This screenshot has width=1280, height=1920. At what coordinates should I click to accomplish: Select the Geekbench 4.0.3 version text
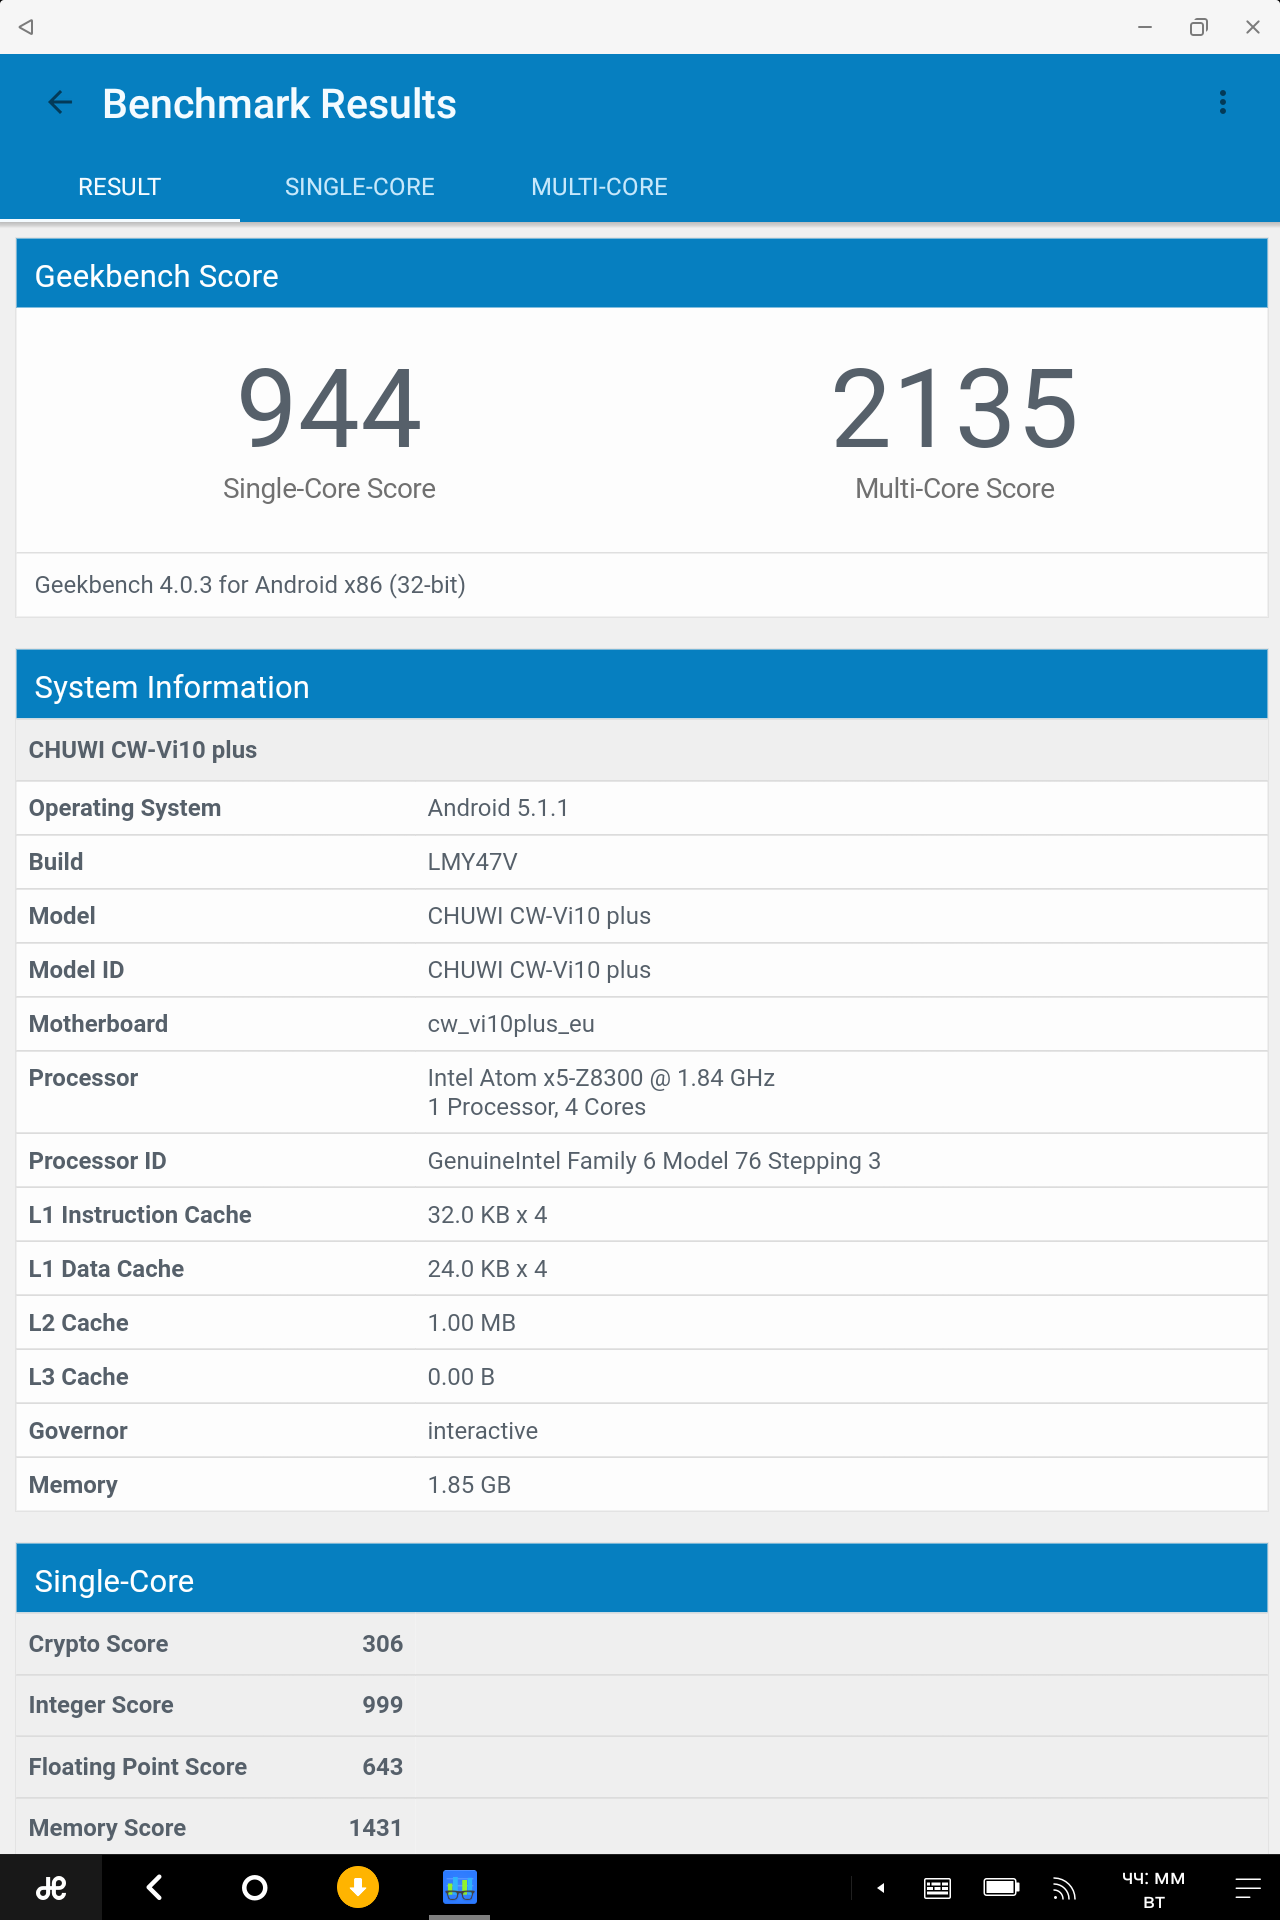250,585
